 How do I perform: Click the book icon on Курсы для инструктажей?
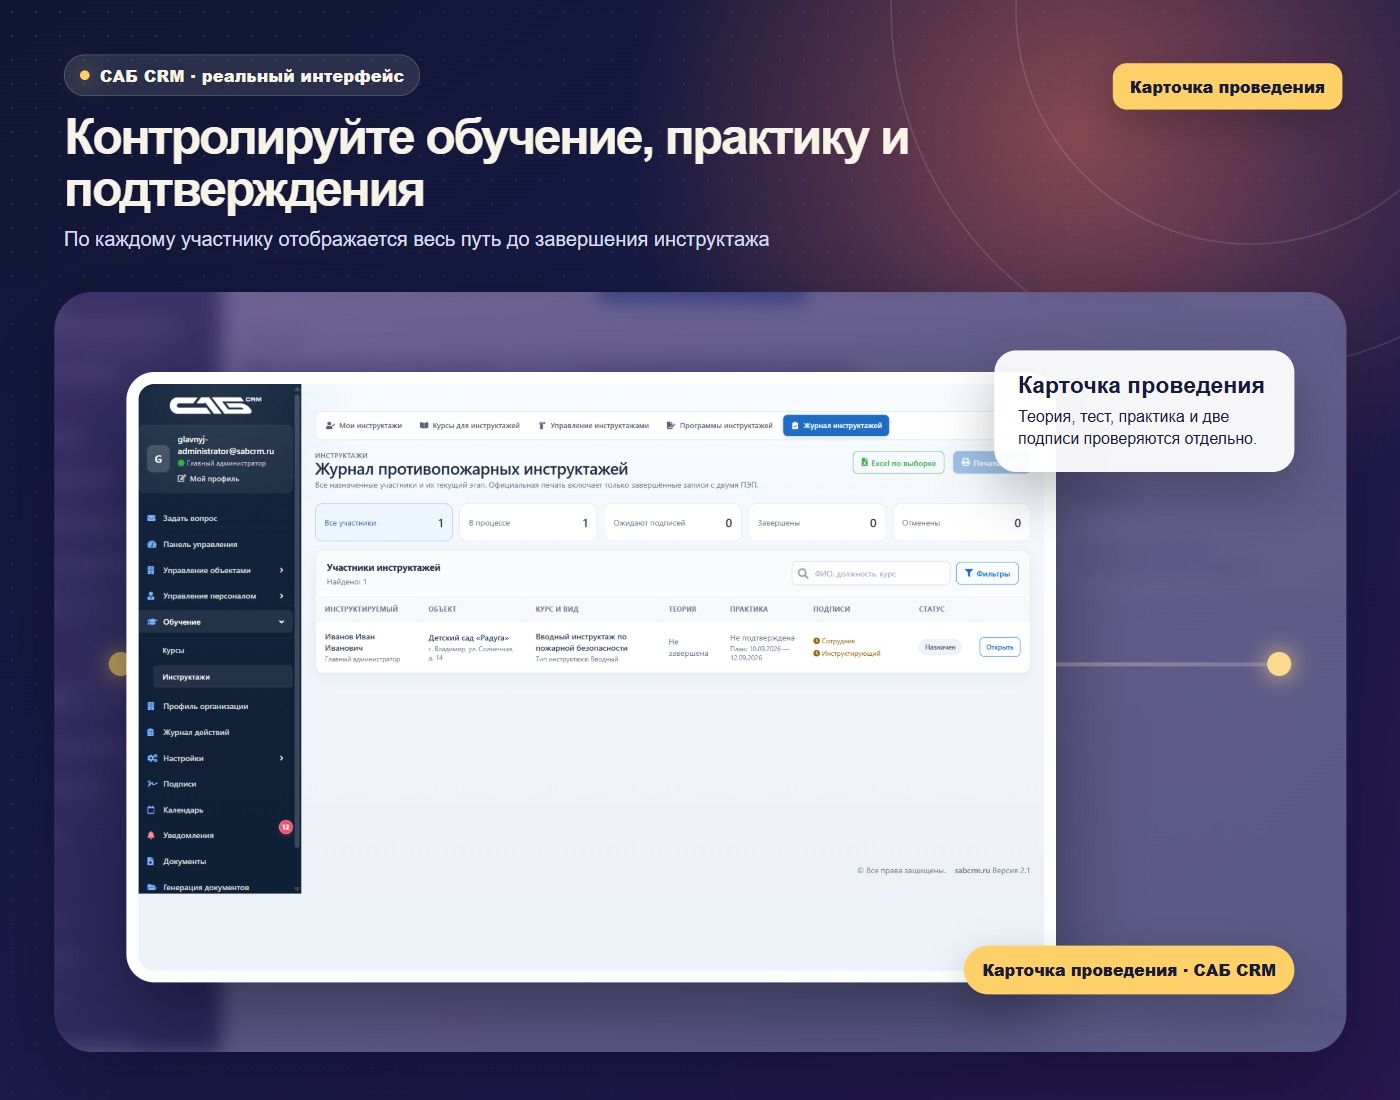tap(424, 425)
